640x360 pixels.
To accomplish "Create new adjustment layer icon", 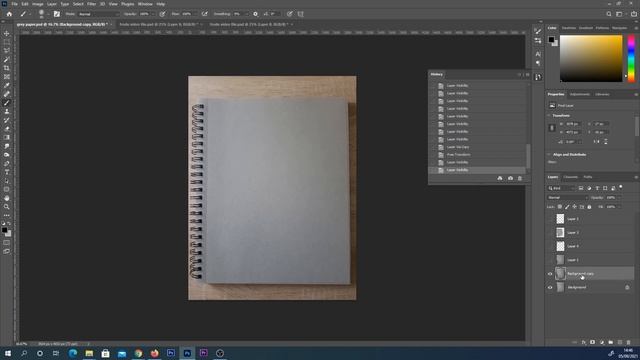I will point(602,342).
